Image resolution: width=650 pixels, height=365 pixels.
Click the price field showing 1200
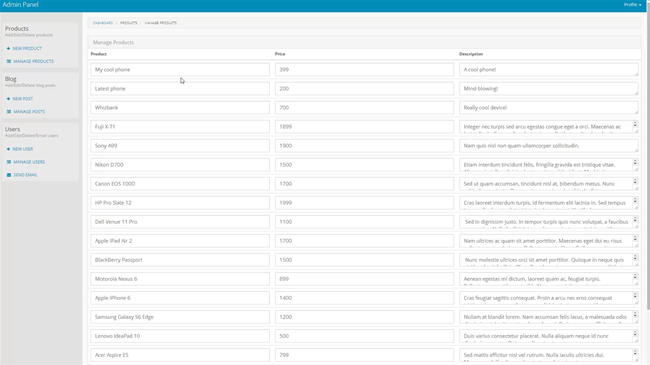click(x=364, y=318)
